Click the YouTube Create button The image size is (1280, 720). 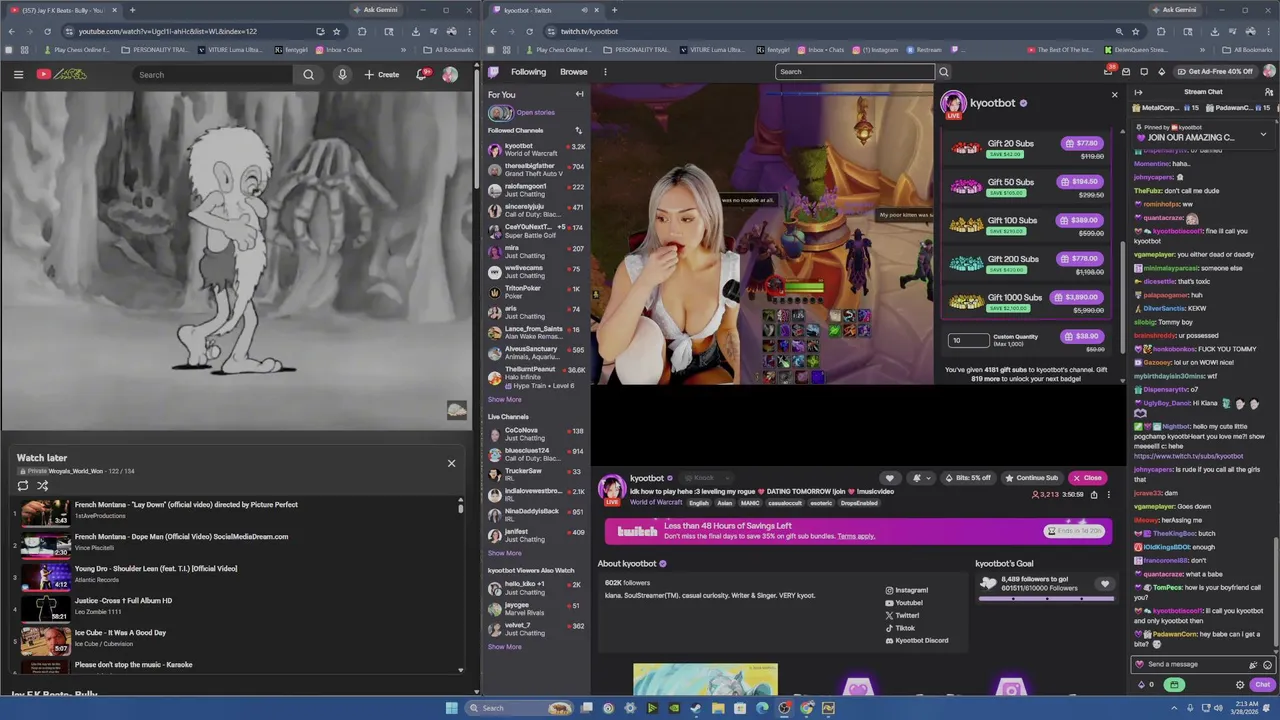pyautogui.click(x=382, y=74)
